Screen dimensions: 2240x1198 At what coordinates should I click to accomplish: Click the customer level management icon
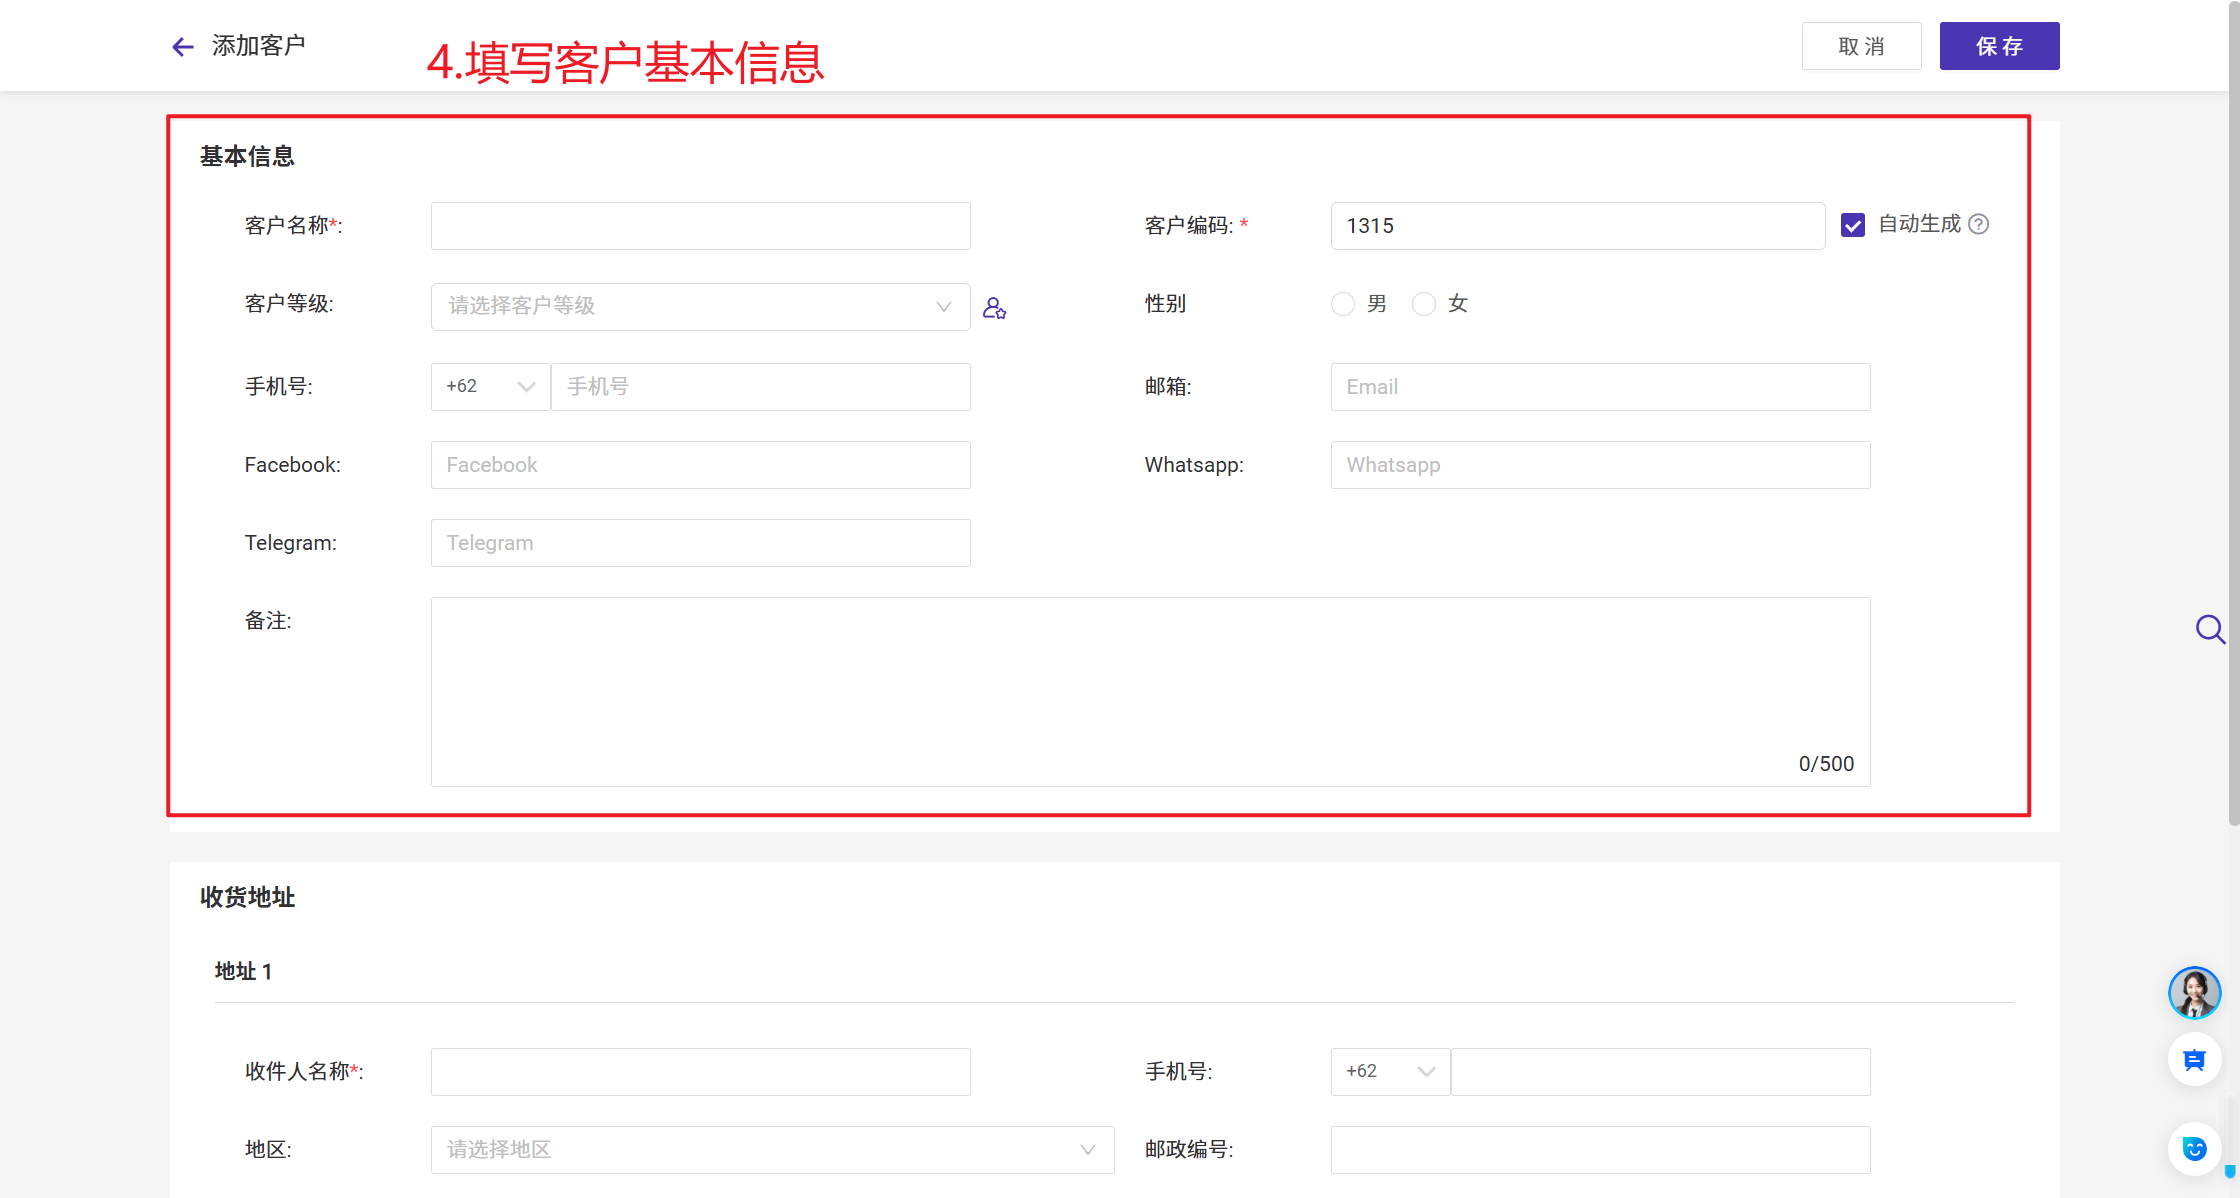pyautogui.click(x=994, y=308)
